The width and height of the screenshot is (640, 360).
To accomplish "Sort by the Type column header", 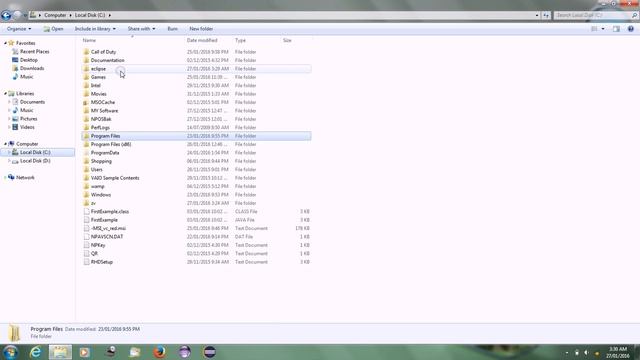I will [240, 40].
